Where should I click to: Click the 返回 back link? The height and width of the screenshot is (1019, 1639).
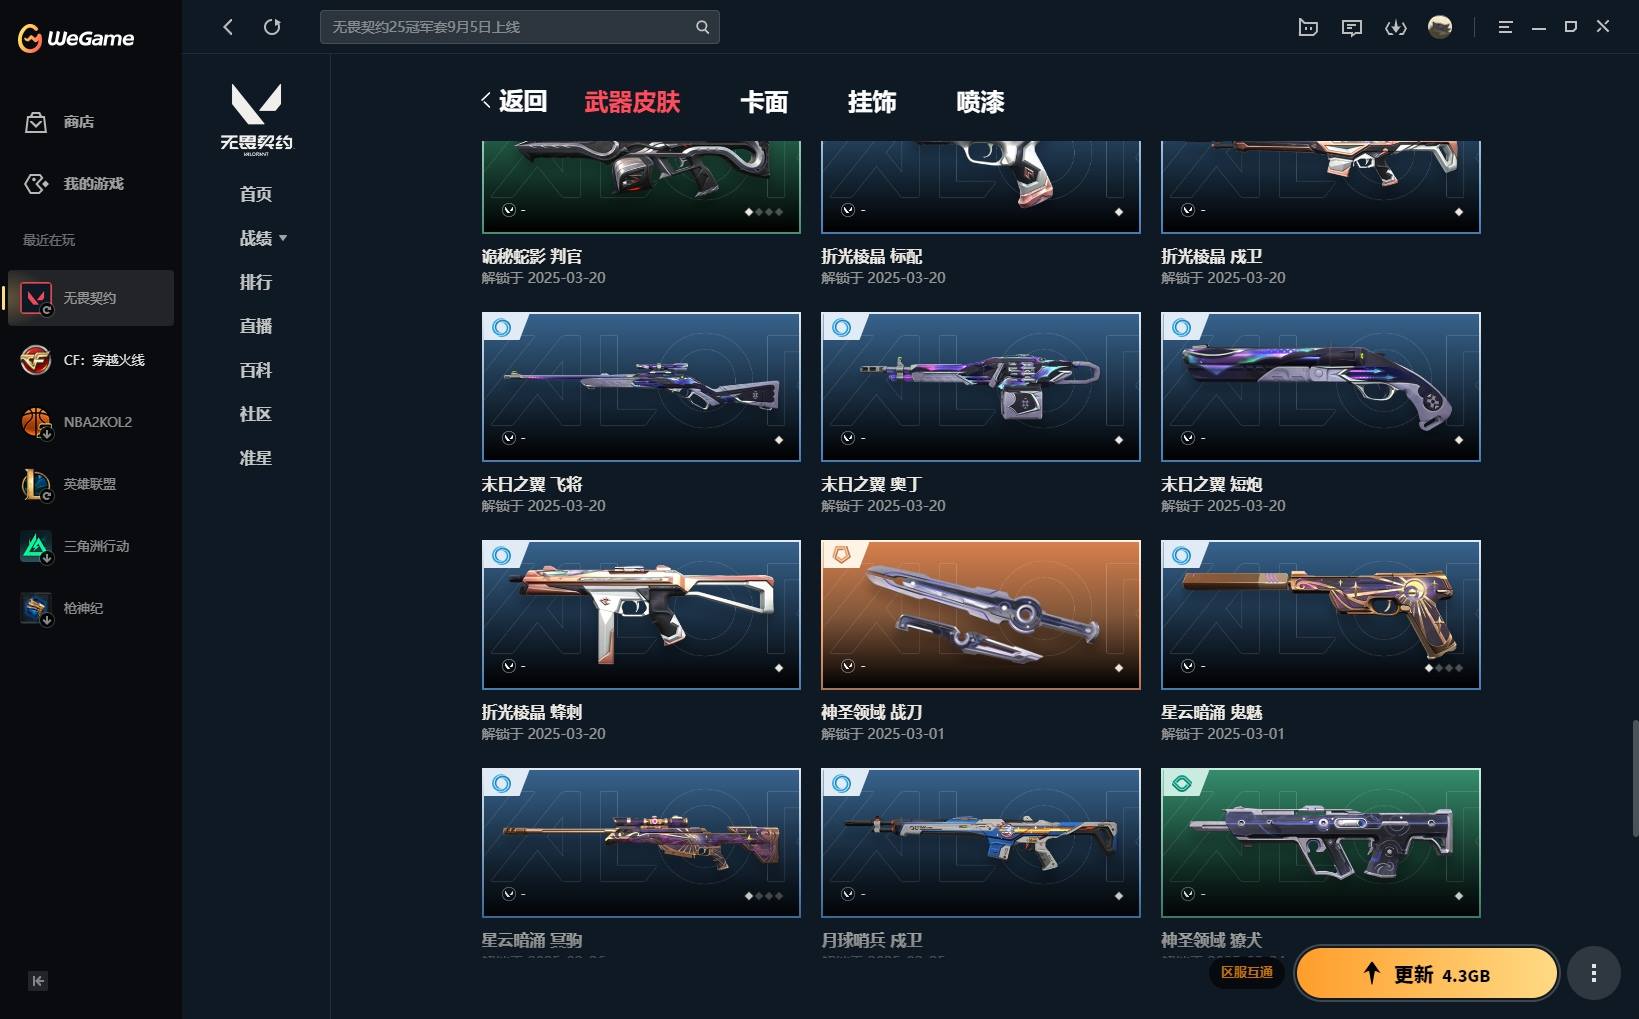514,101
